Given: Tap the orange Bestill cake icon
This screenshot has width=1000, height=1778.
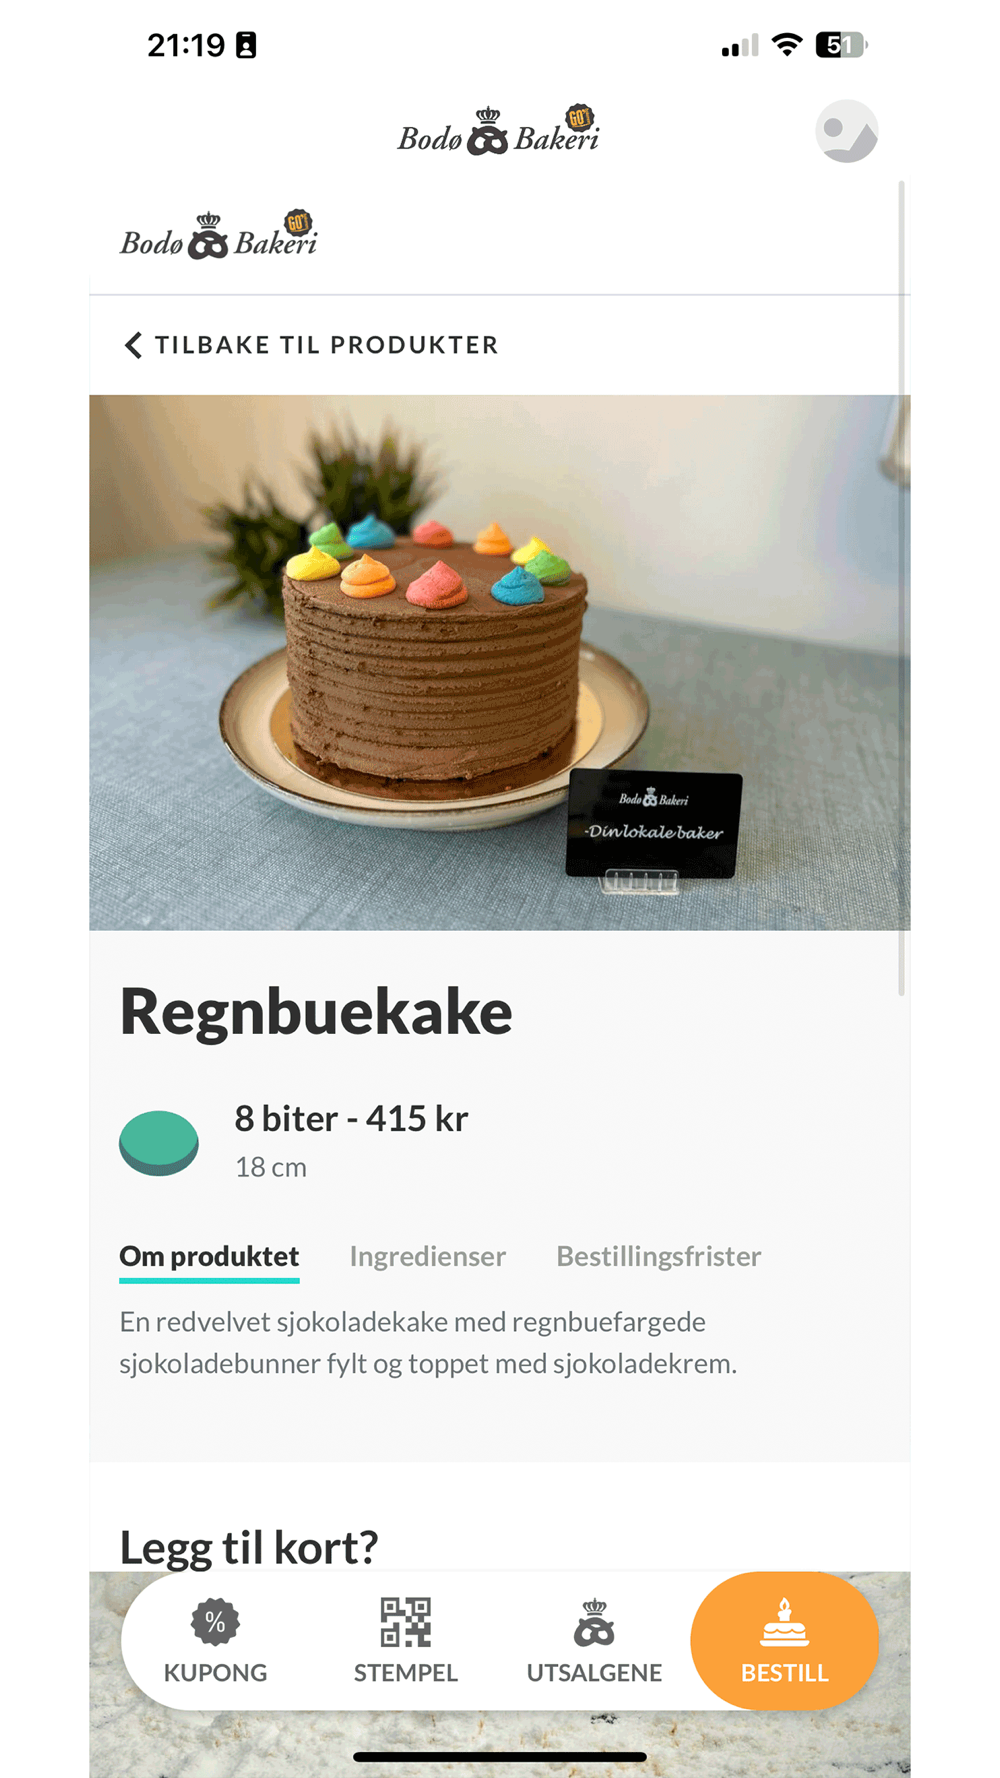Looking at the screenshot, I should (x=784, y=1622).
